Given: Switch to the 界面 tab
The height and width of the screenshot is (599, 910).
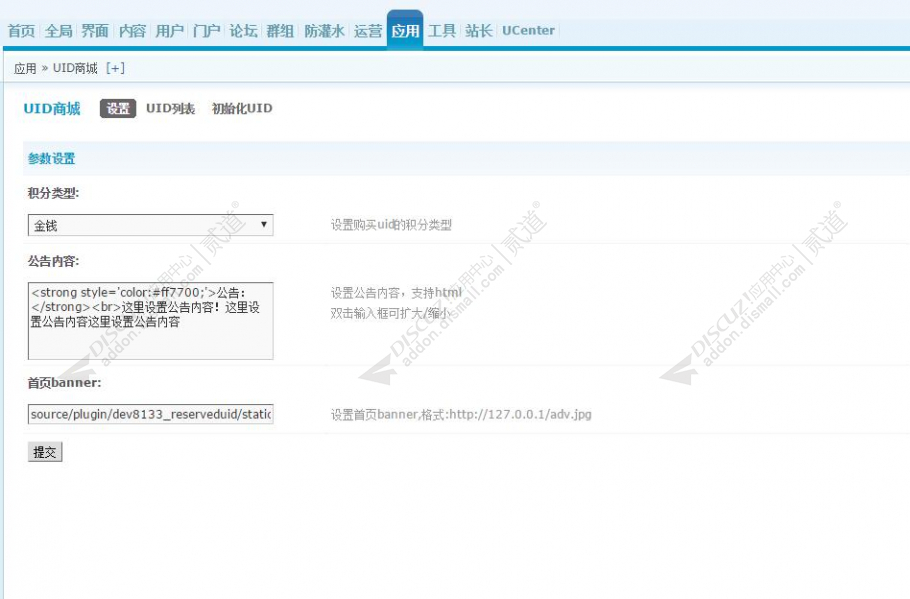Looking at the screenshot, I should 95,31.
